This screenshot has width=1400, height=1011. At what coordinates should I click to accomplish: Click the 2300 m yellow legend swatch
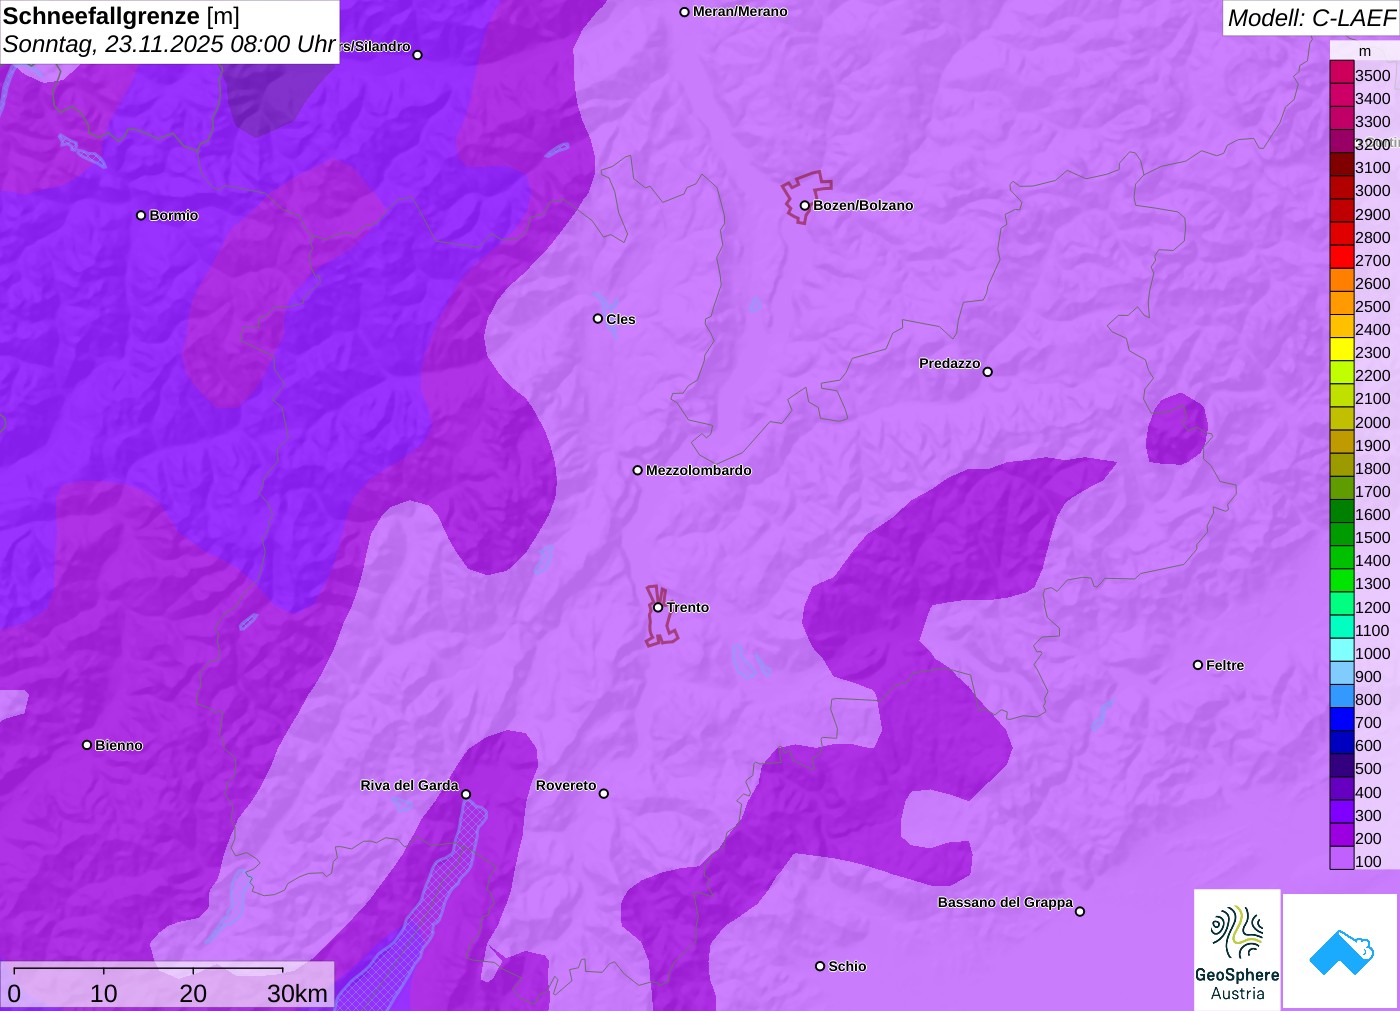coord(1342,350)
